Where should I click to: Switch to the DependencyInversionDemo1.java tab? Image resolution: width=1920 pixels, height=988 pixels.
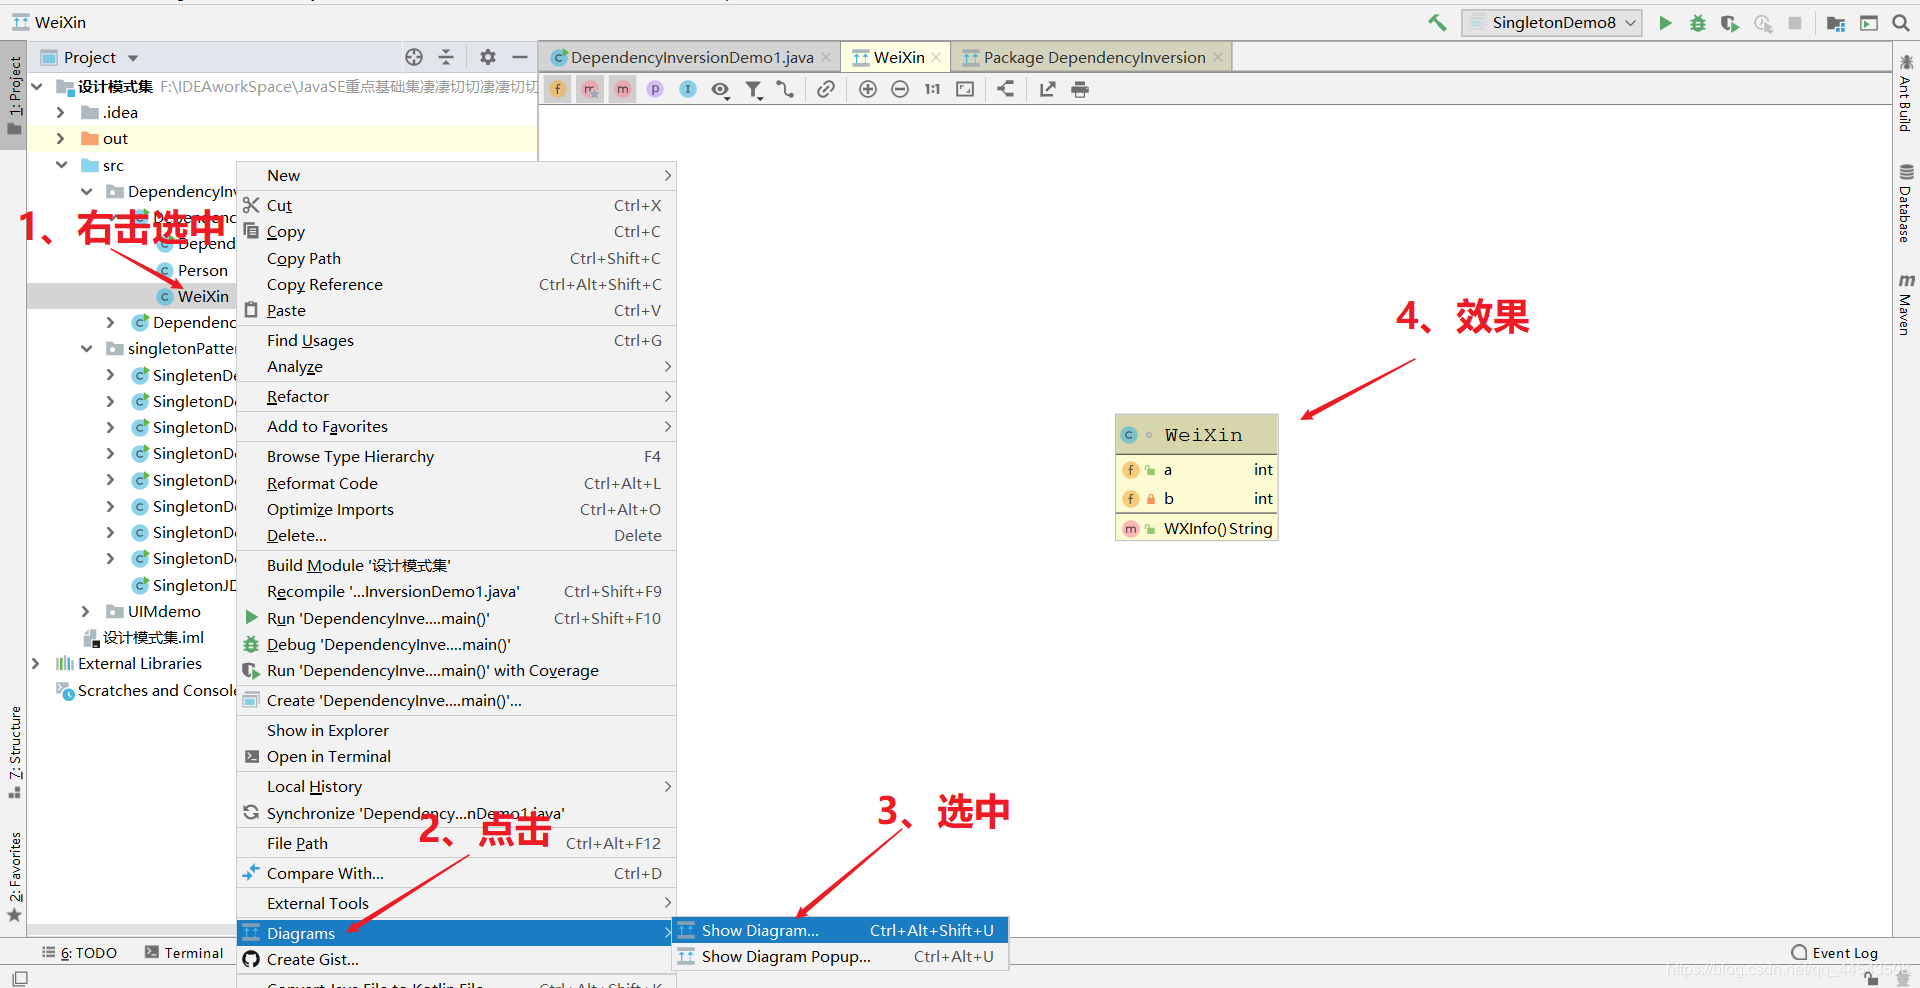click(x=690, y=57)
